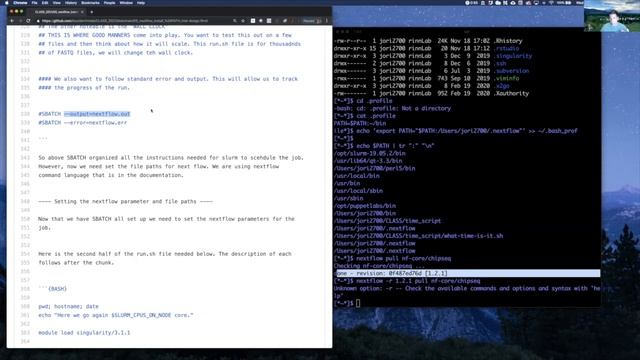Click the what-time-is-it.sh path in the terminal
Screen dimensions: 640x360
(418, 236)
